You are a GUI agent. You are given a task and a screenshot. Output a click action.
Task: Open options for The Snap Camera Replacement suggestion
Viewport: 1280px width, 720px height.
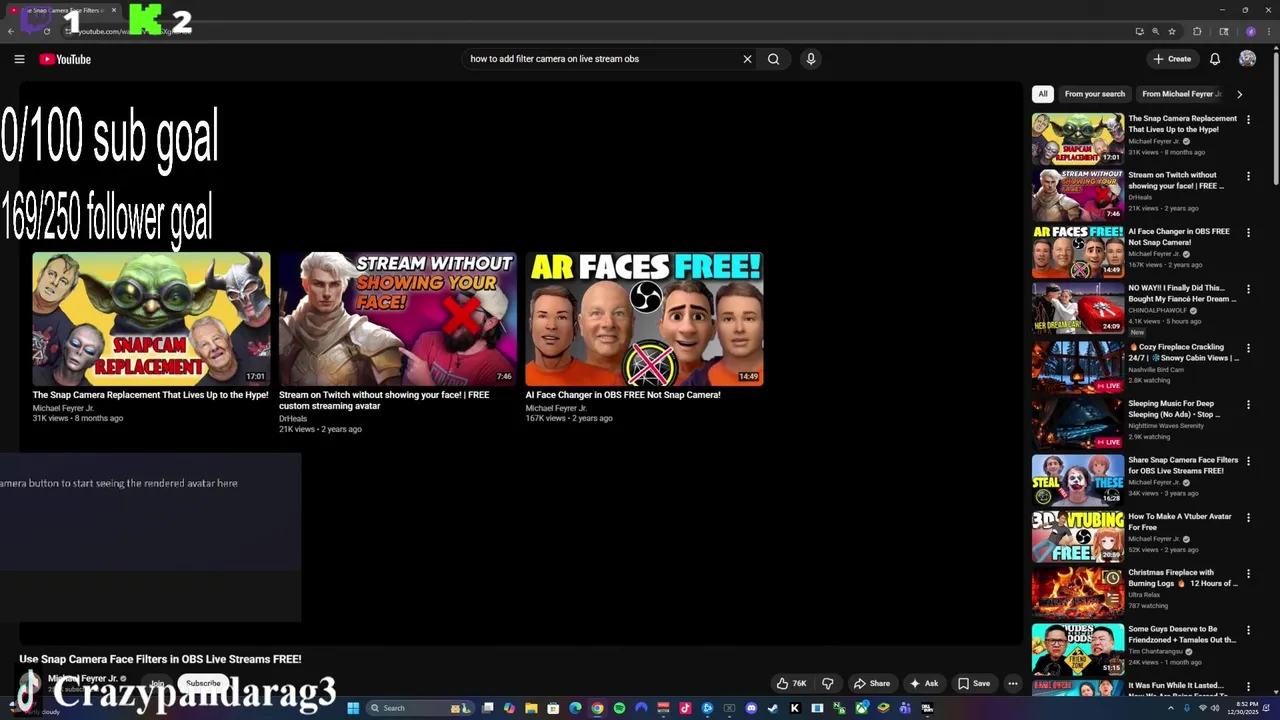coord(1248,119)
